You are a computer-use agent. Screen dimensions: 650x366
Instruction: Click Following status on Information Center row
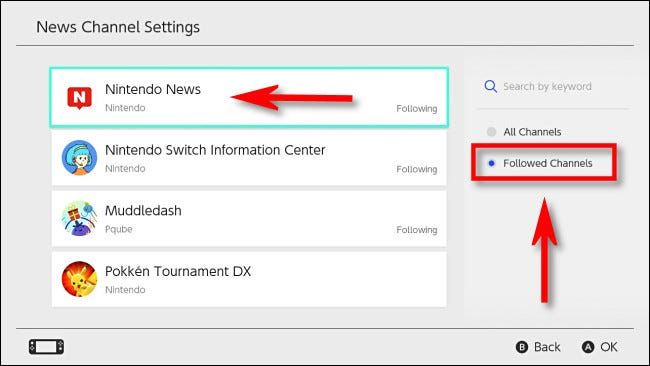pos(417,169)
